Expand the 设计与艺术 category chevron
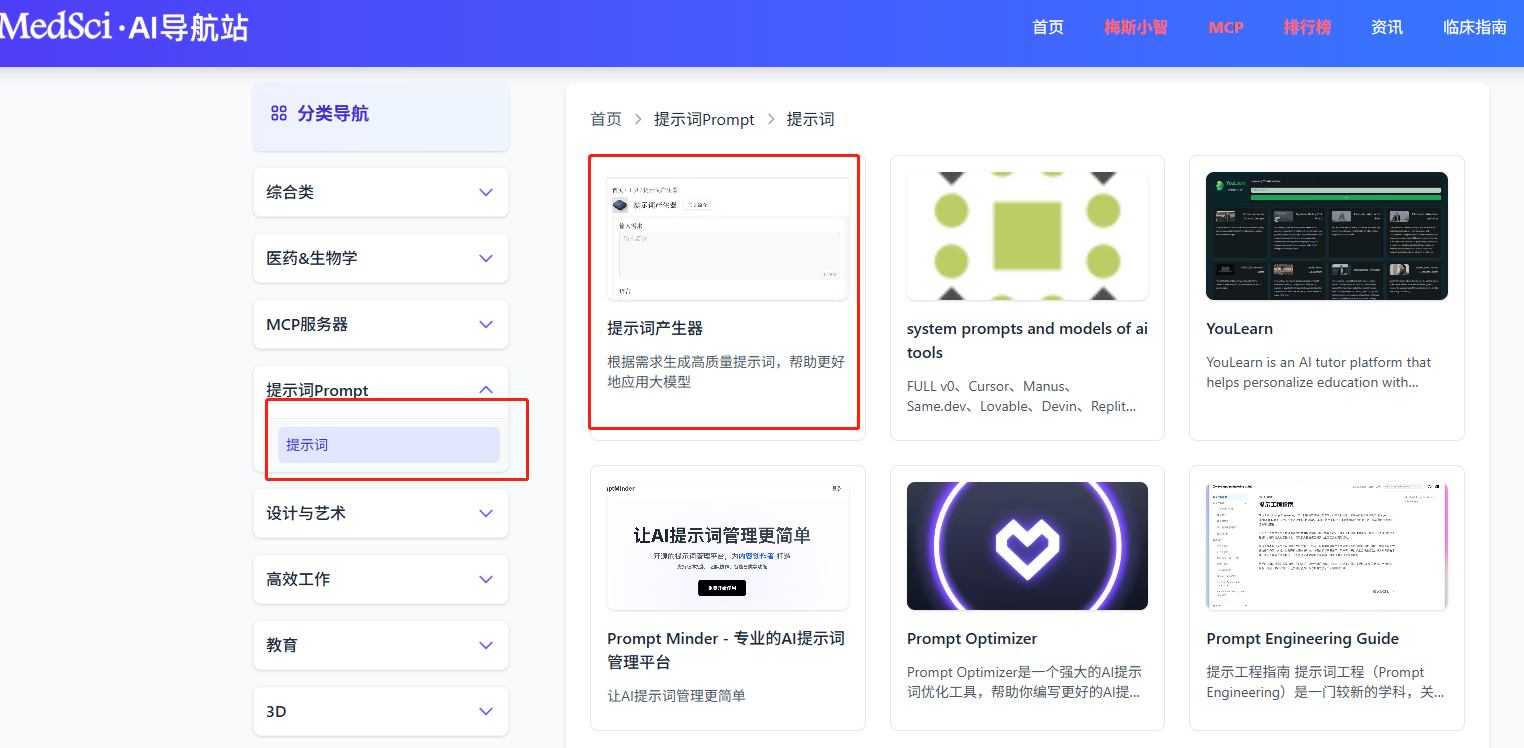Viewport: 1524px width, 748px height. (x=486, y=513)
